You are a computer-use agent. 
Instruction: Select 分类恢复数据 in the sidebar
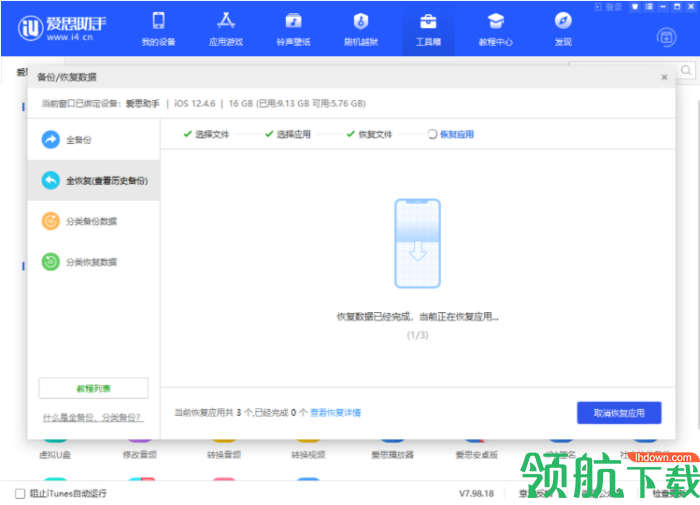[x=94, y=262]
